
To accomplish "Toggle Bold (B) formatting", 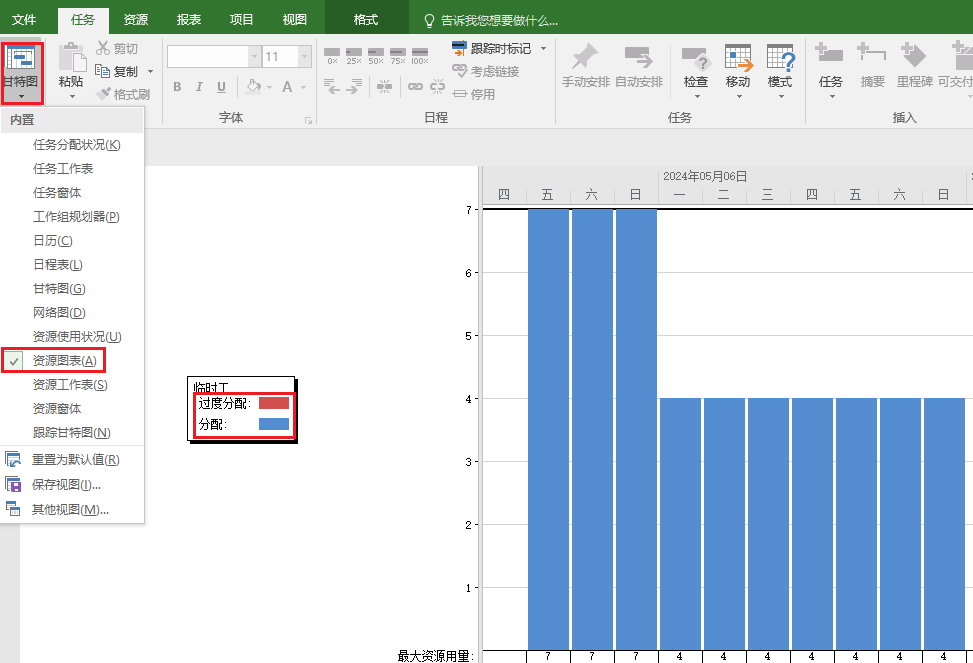I will 177,87.
